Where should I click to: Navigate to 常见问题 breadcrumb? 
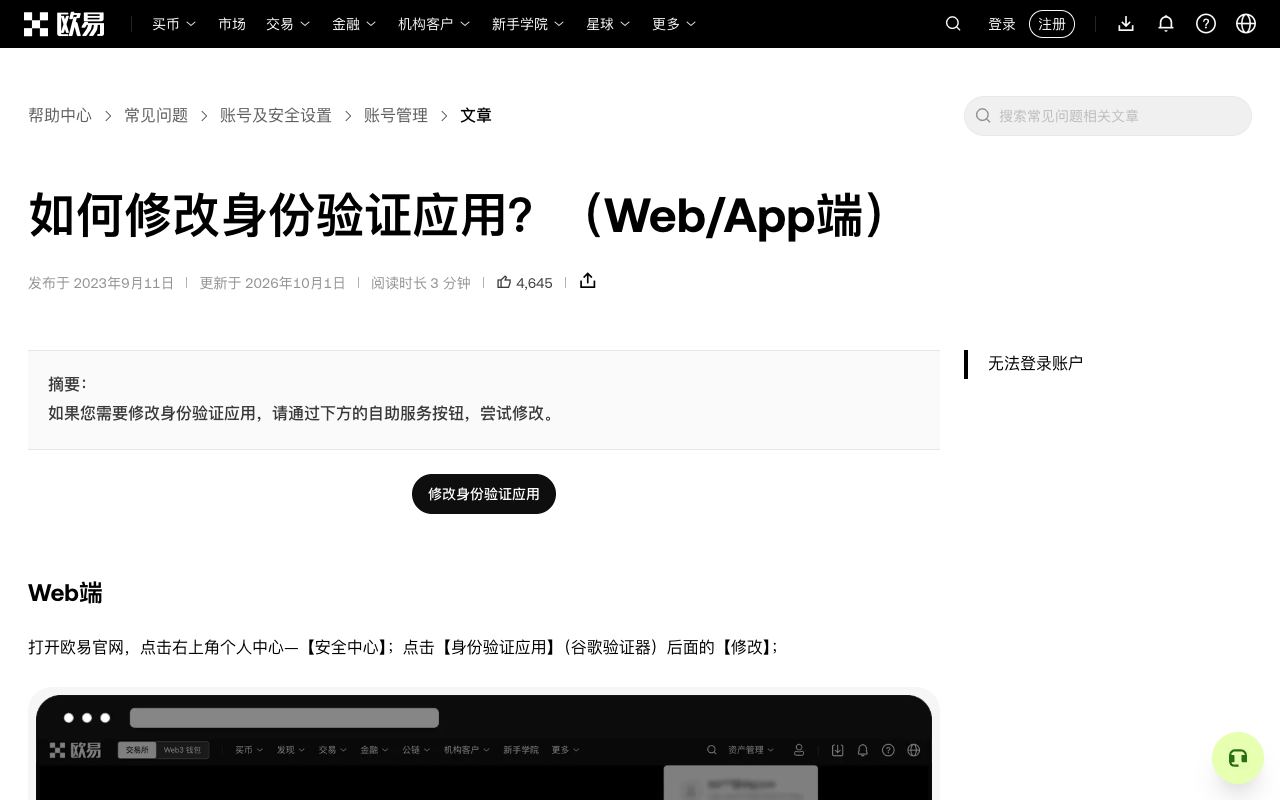point(156,116)
